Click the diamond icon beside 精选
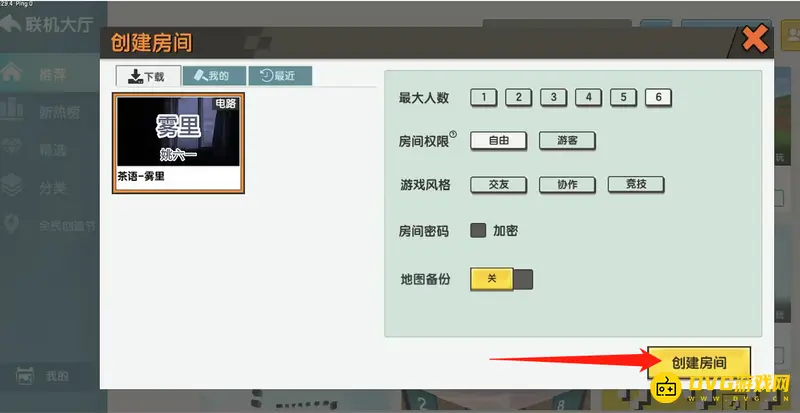 tap(11, 147)
